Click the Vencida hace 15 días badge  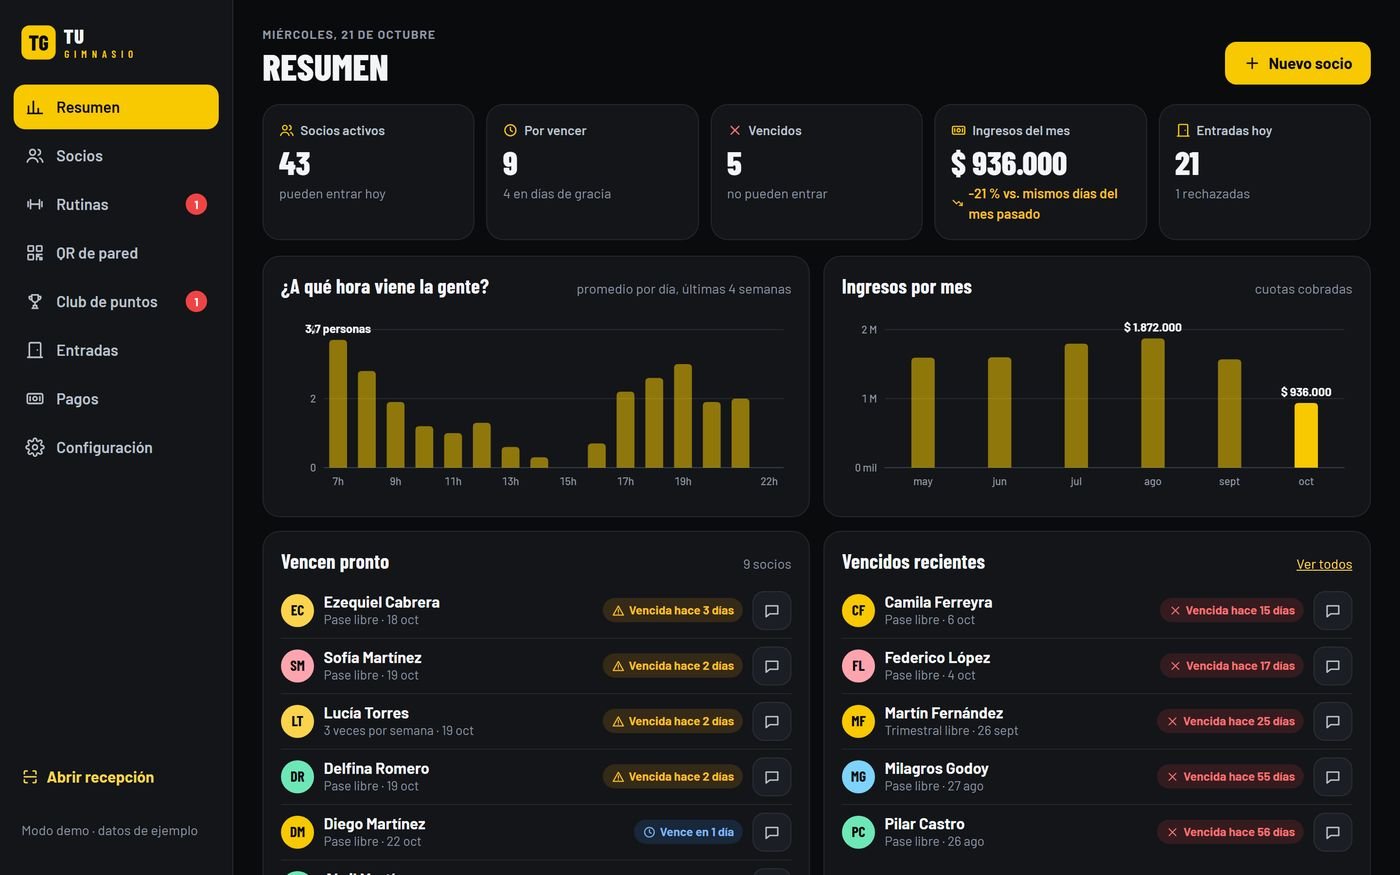click(1232, 610)
